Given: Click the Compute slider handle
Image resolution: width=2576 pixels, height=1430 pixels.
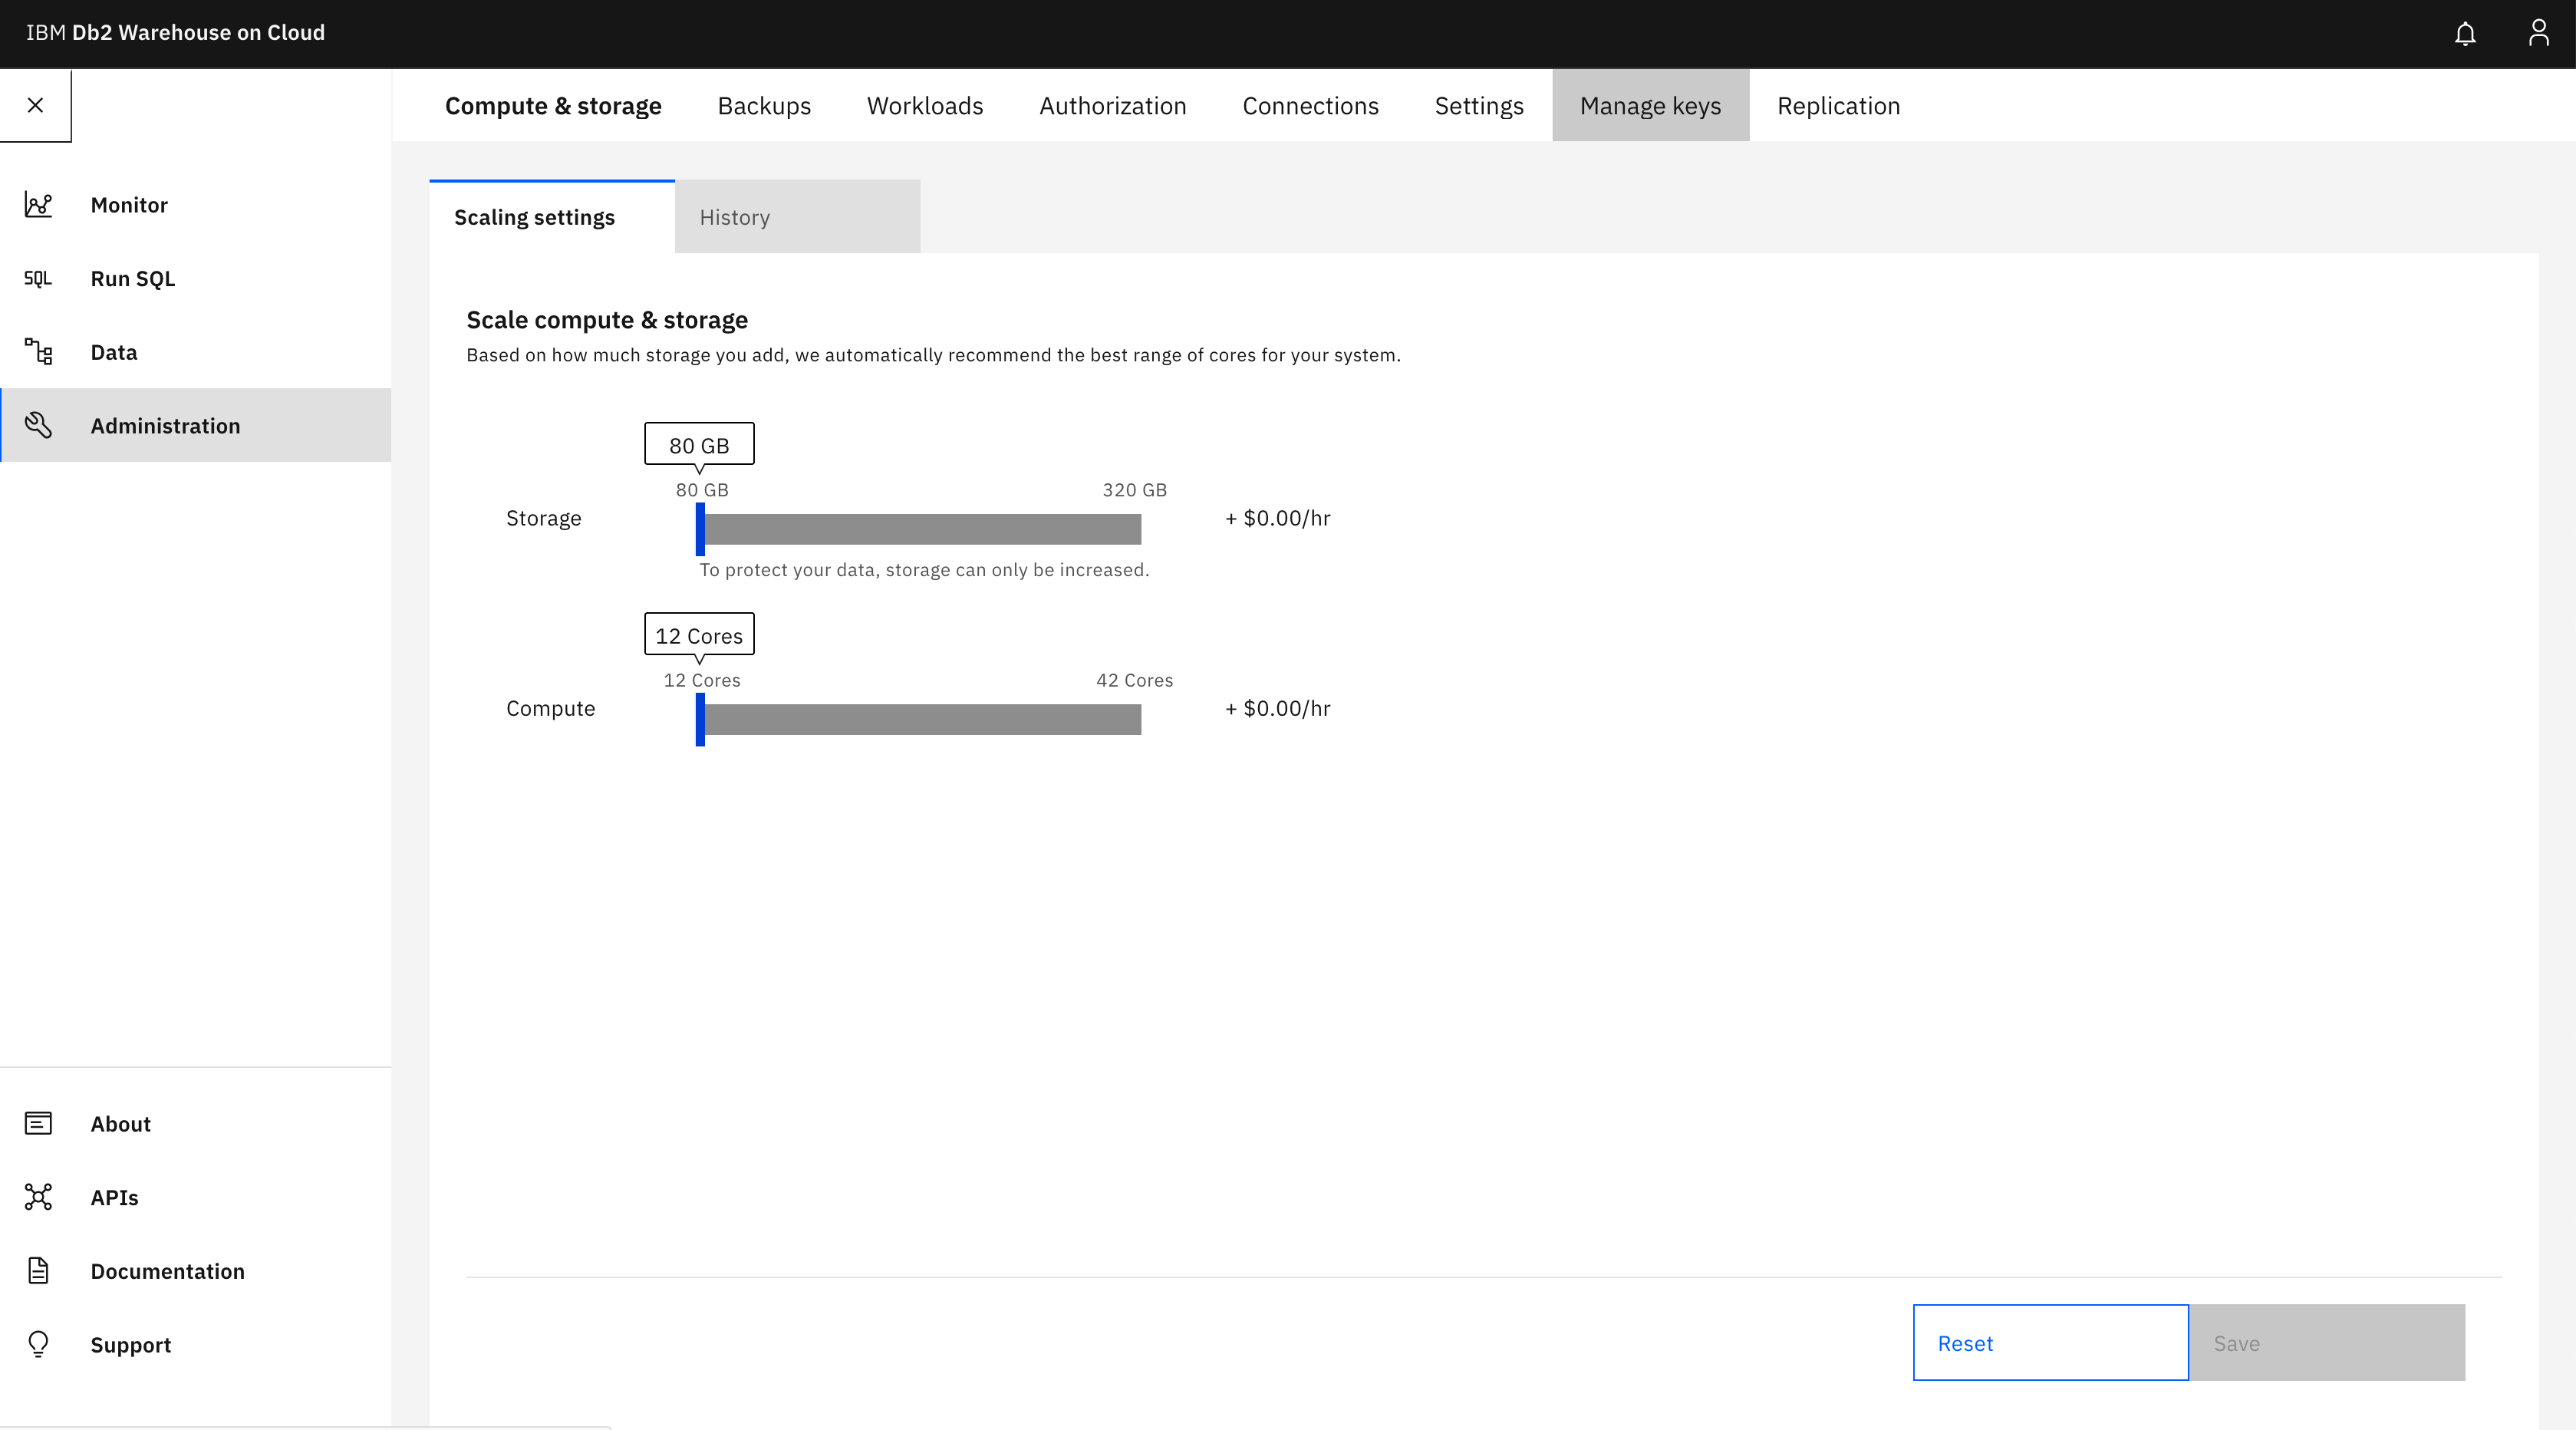Looking at the screenshot, I should click(x=700, y=719).
